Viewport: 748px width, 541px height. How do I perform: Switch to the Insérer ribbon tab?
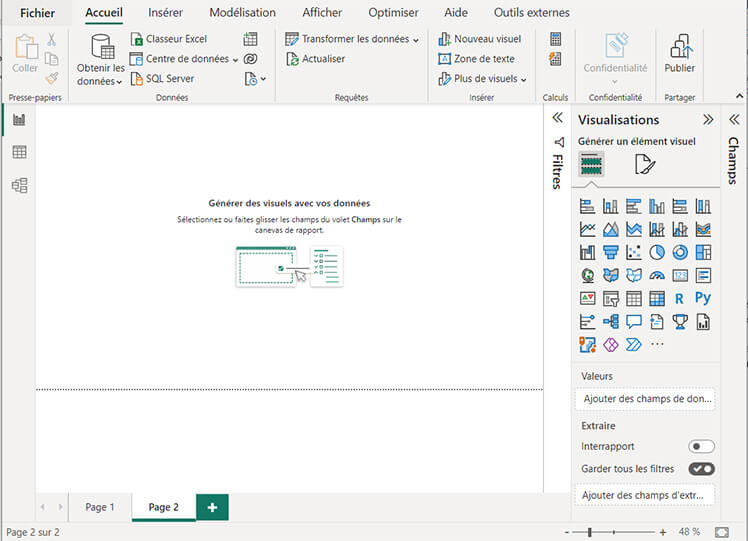(165, 12)
